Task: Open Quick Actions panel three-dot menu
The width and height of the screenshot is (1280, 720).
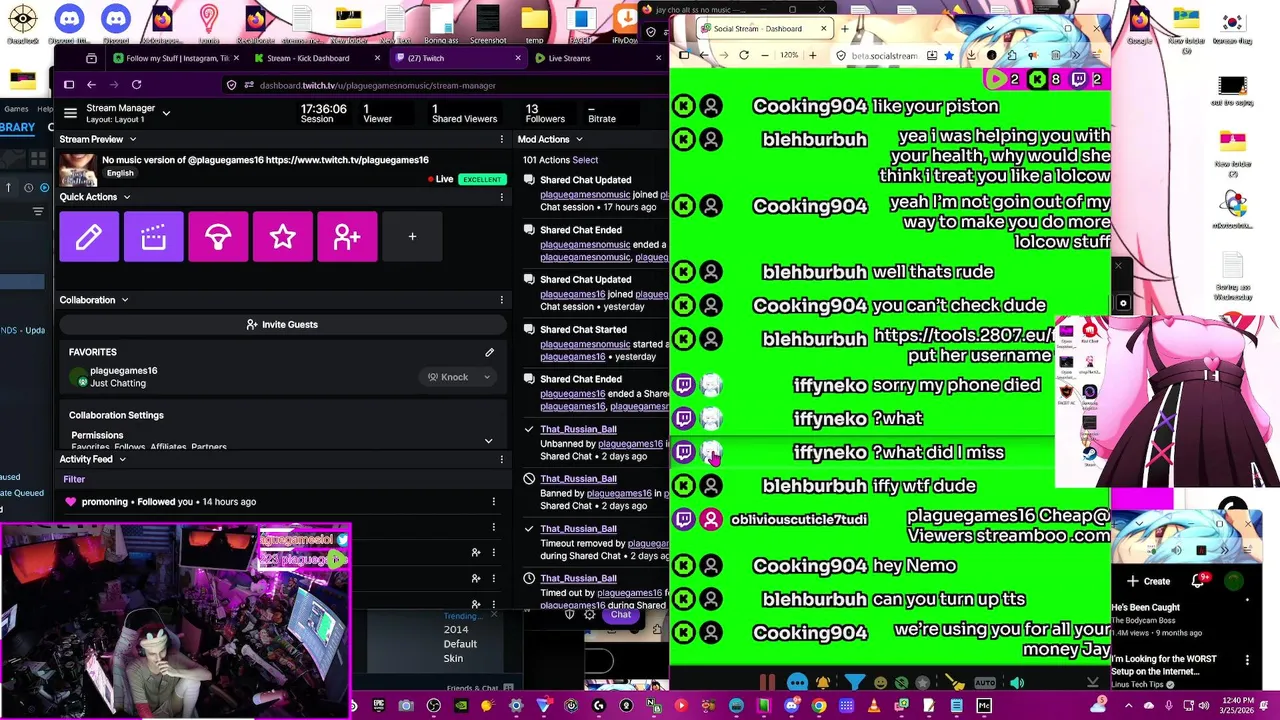Action: point(502,197)
